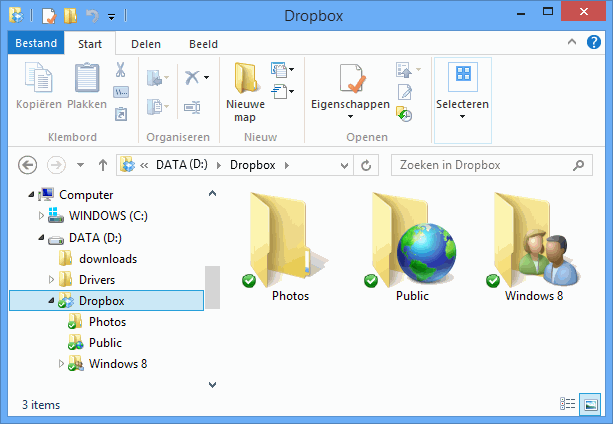The image size is (613, 424).
Task: Expand the WINDOWS (C:) node
Action: (x=41, y=215)
